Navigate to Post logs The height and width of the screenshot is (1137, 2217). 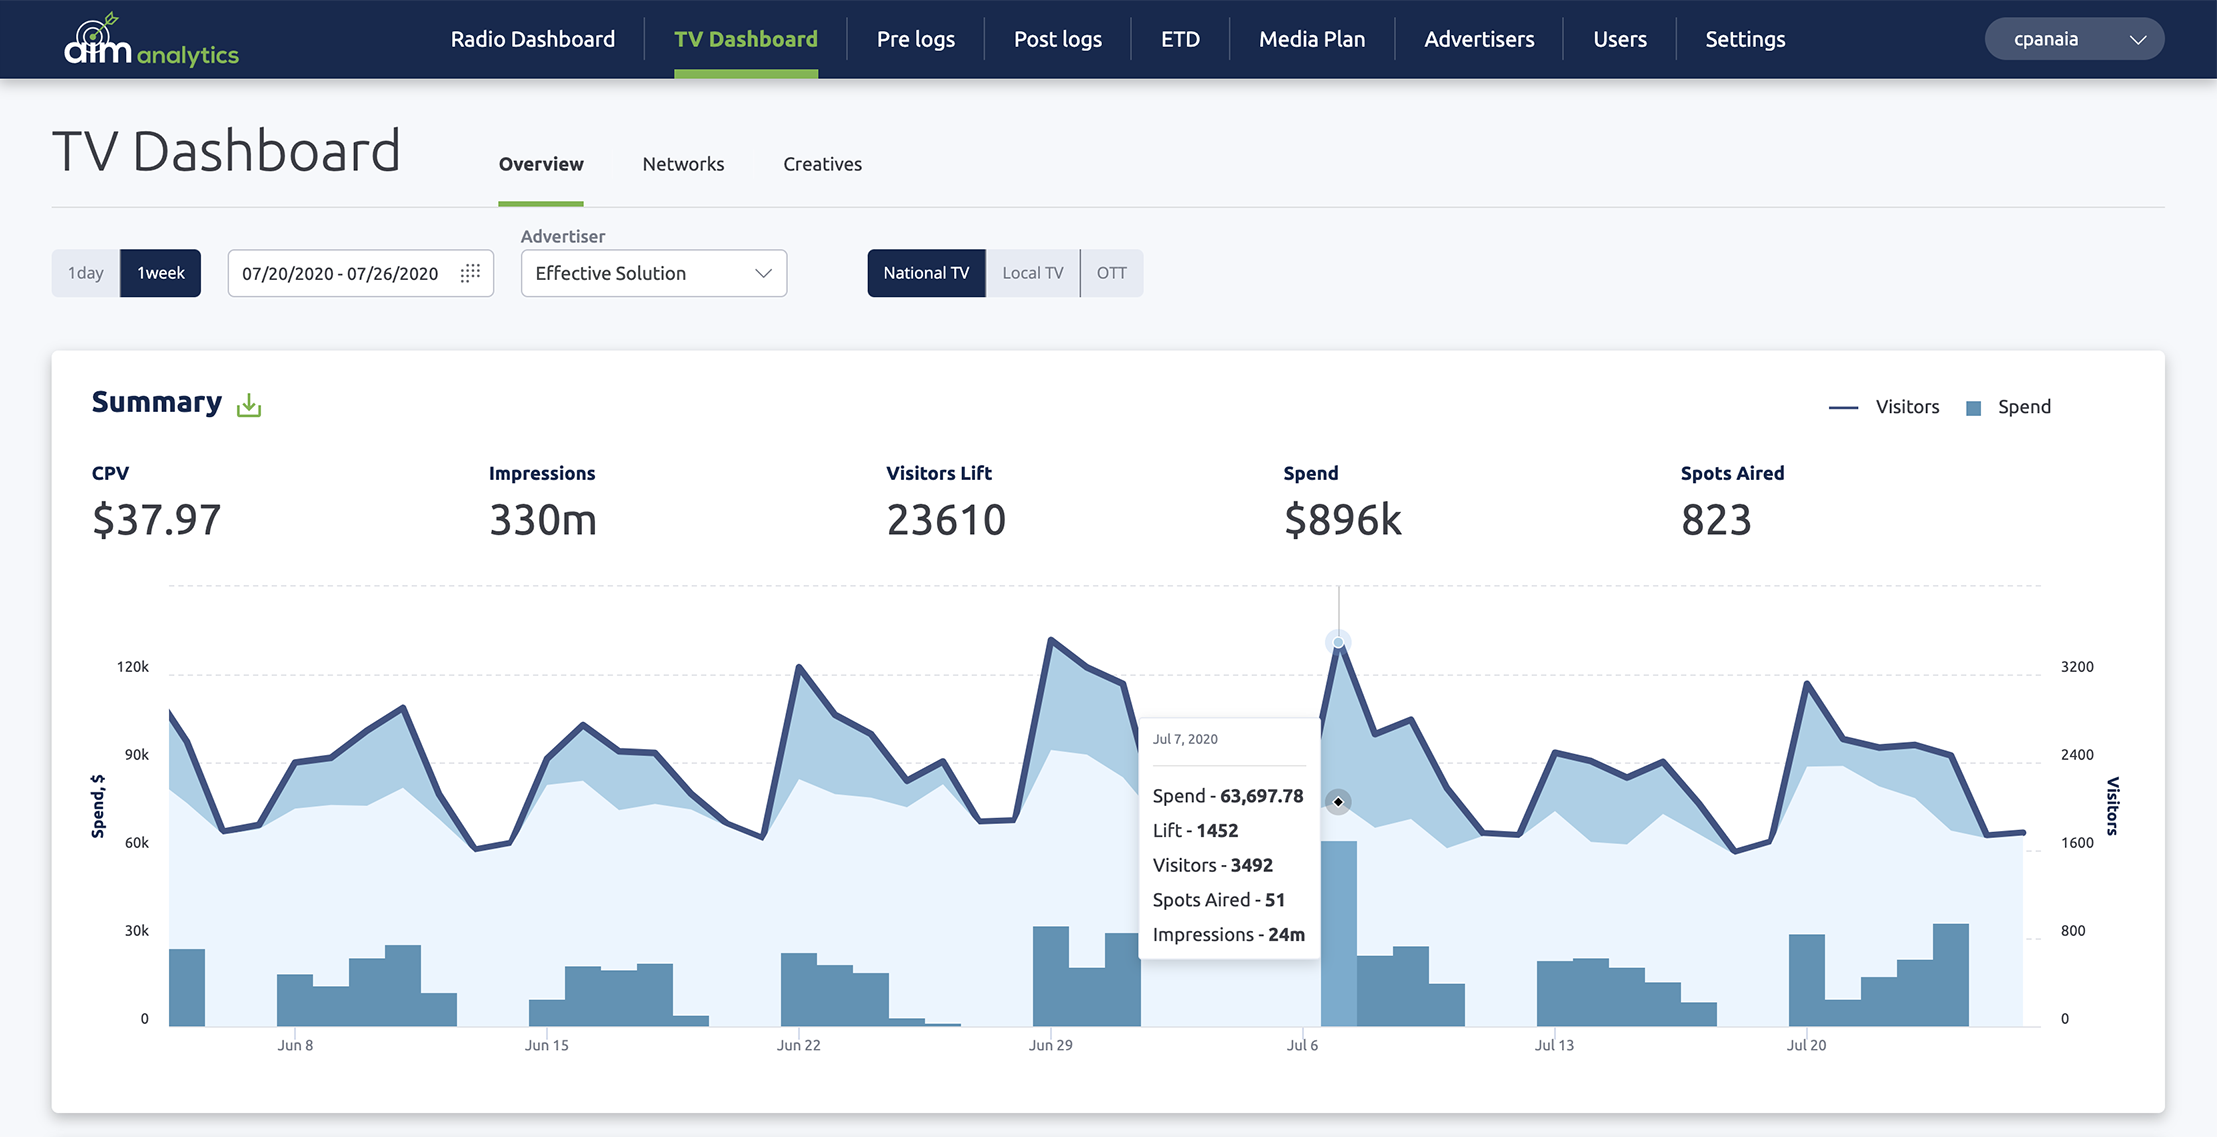pyautogui.click(x=1057, y=39)
